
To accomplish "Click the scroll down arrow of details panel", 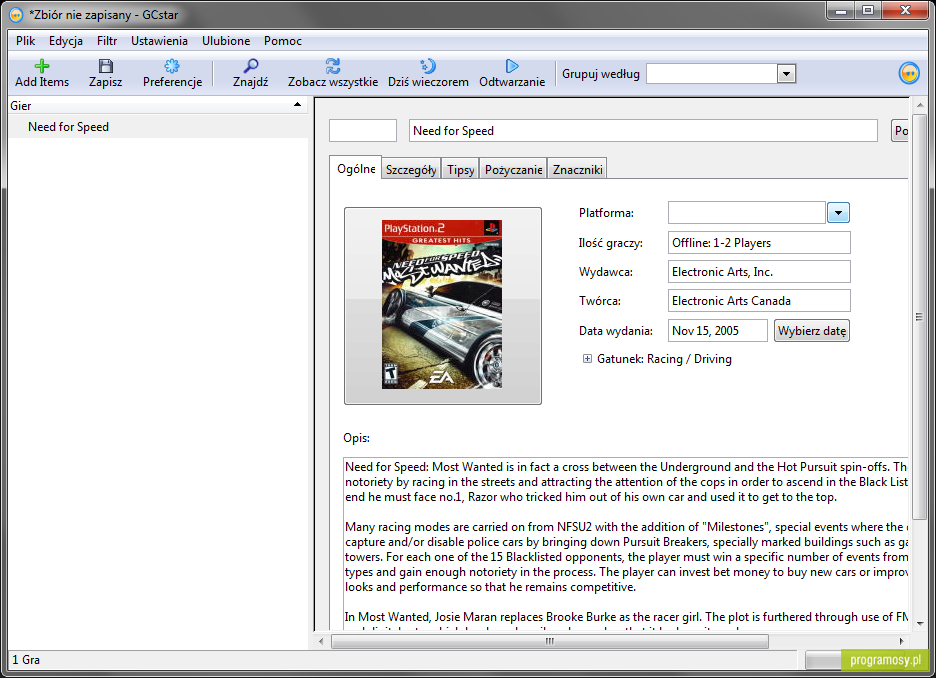I will click(919, 624).
